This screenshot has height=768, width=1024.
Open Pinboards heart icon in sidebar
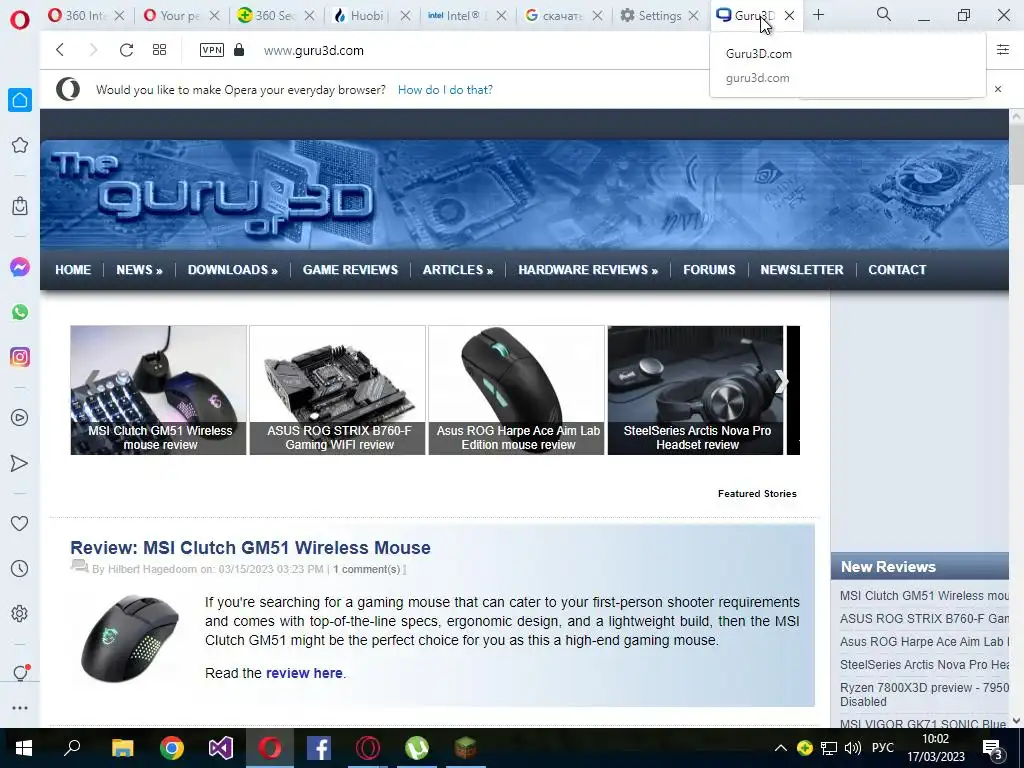tap(20, 523)
